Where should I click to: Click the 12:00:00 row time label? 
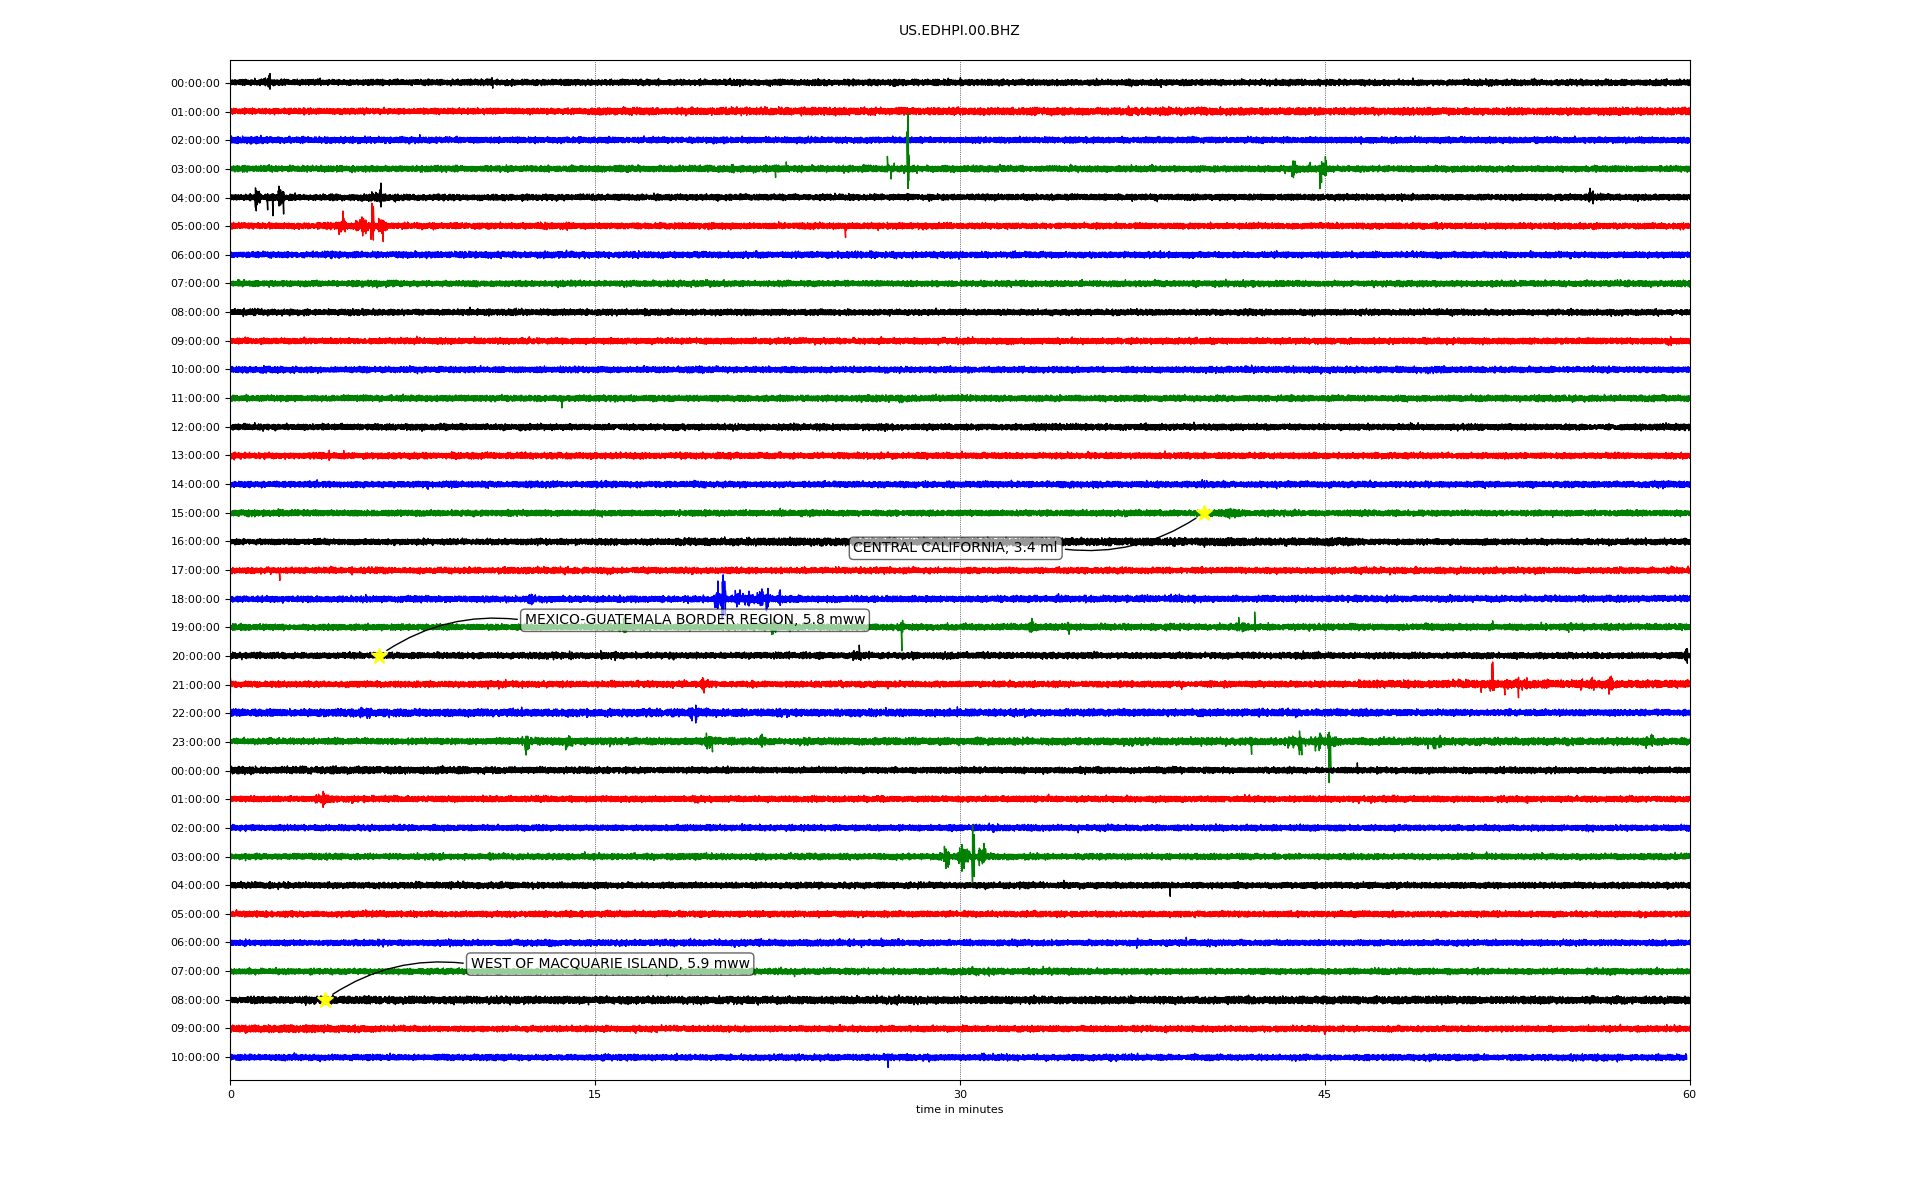[x=195, y=428]
